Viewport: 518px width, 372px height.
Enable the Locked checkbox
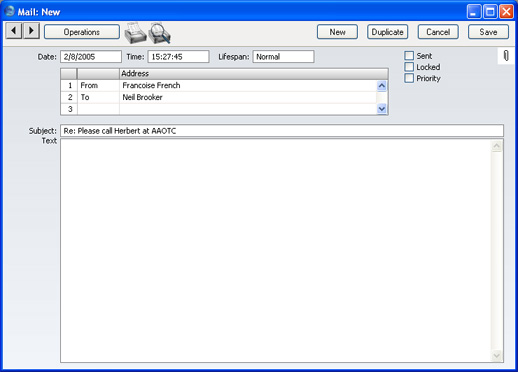(x=409, y=67)
